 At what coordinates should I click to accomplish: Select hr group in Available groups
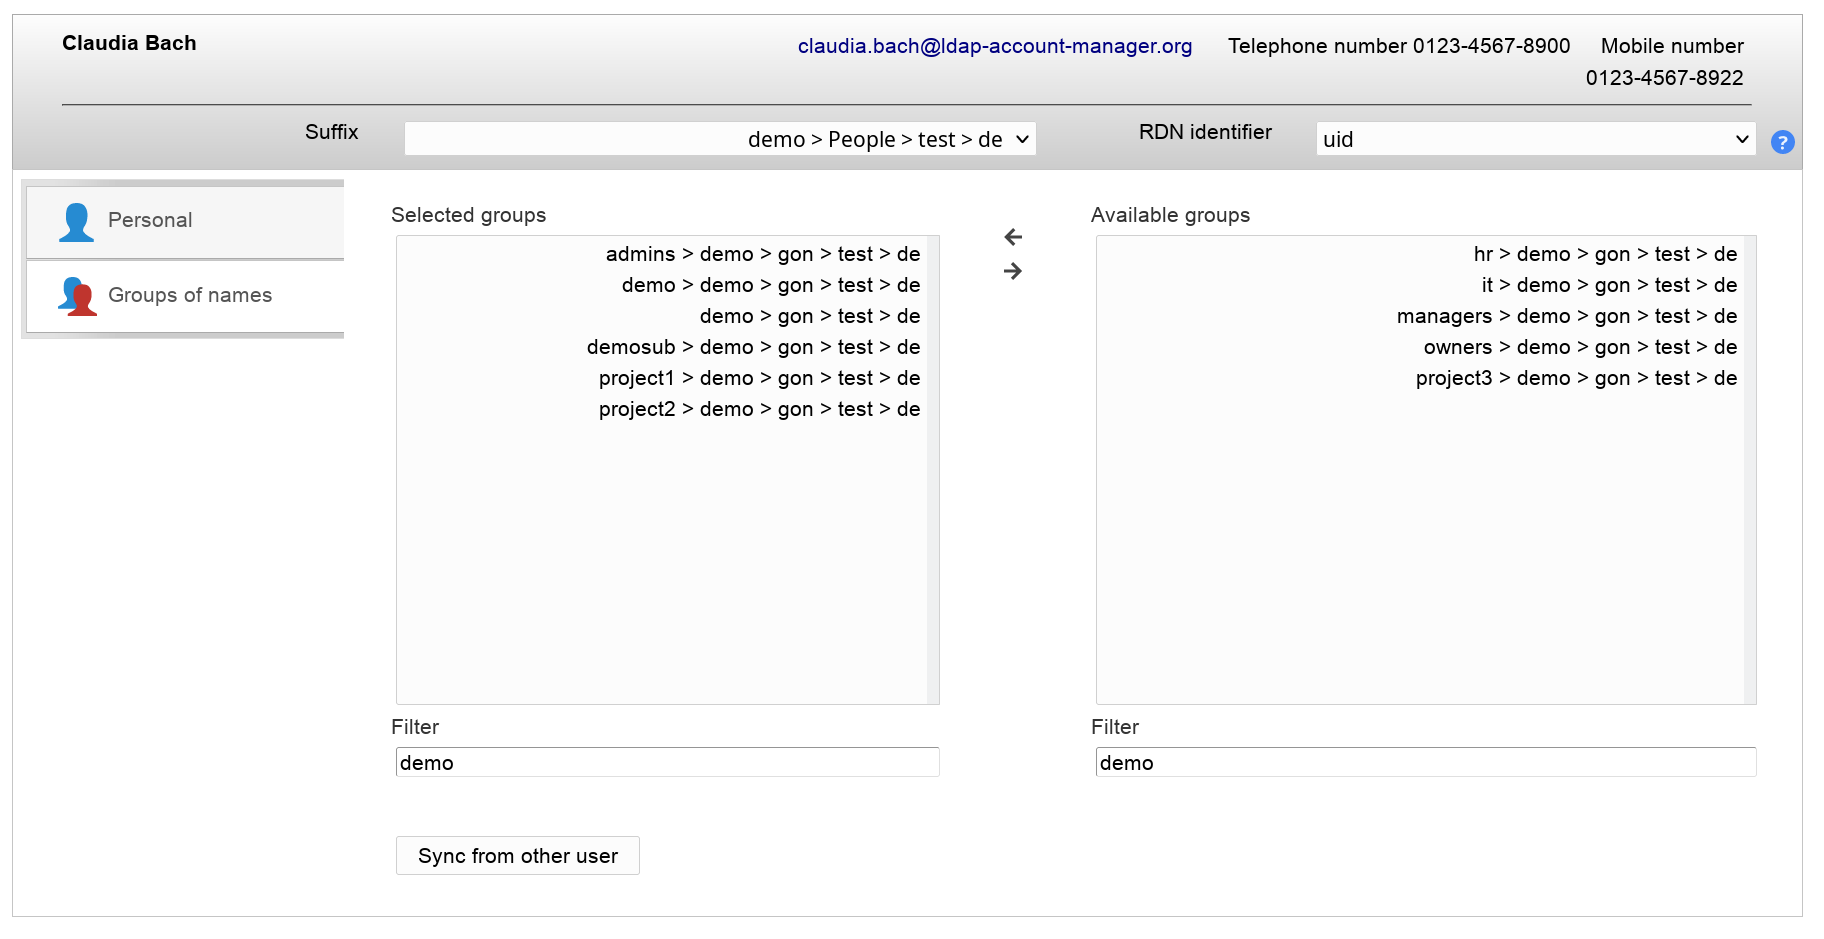tap(1604, 255)
